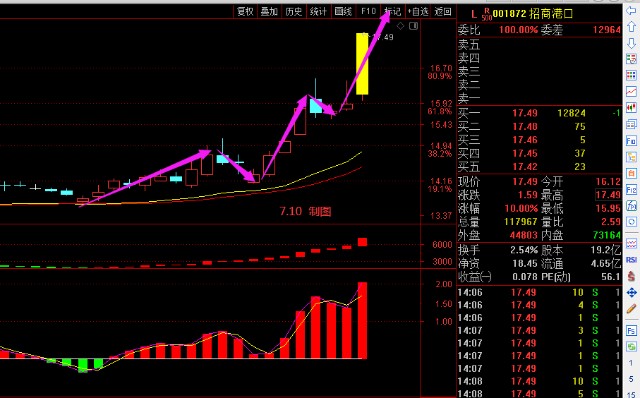
Task: Click the blue four-way move arrows icon
Action: 631,293
